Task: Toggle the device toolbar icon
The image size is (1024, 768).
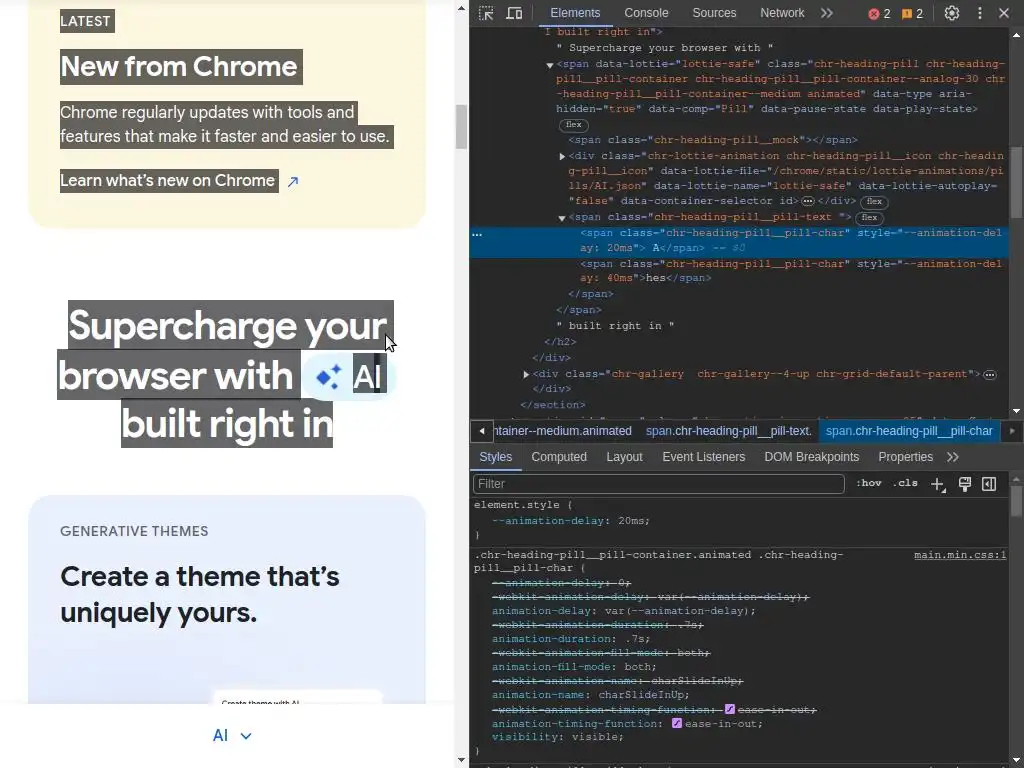Action: point(515,13)
